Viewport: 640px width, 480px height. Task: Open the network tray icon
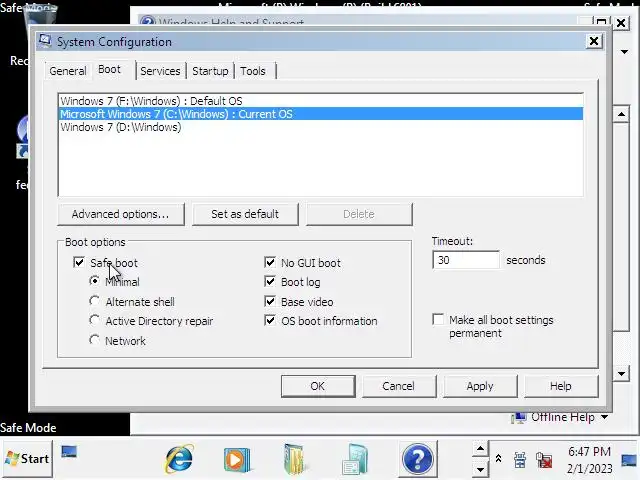point(520,460)
